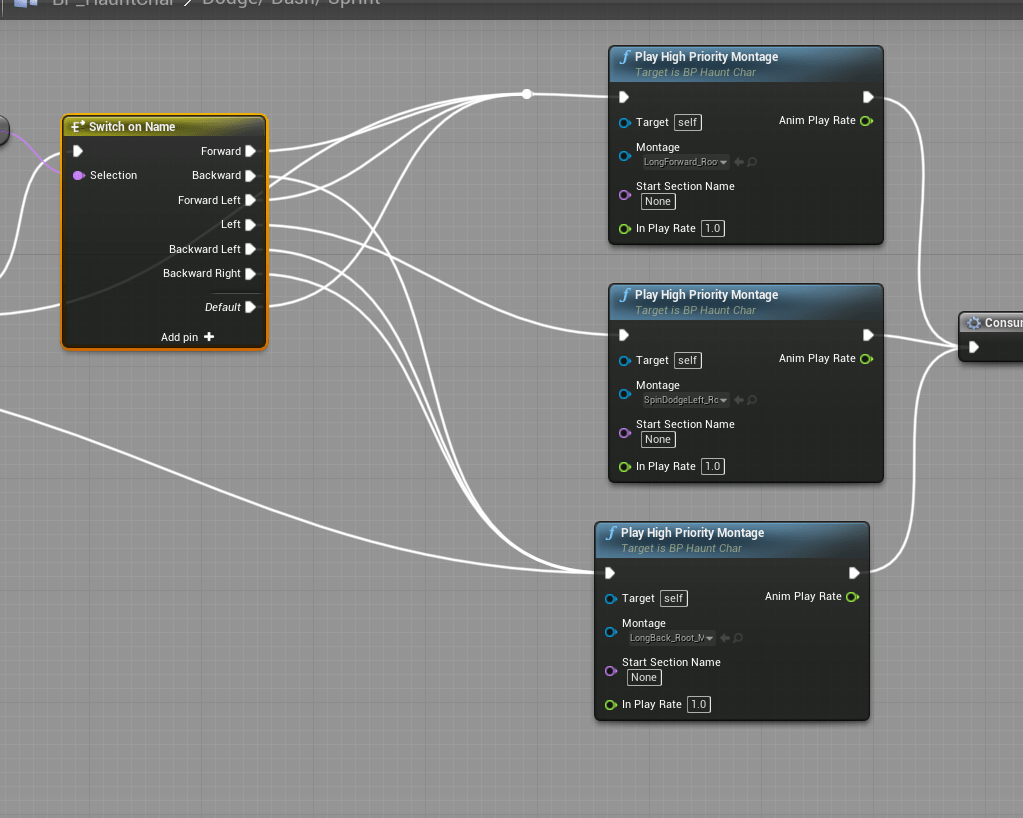This screenshot has height=818, width=1023.
Task: Open the LongBack montage asset dropdown
Action: [672, 638]
